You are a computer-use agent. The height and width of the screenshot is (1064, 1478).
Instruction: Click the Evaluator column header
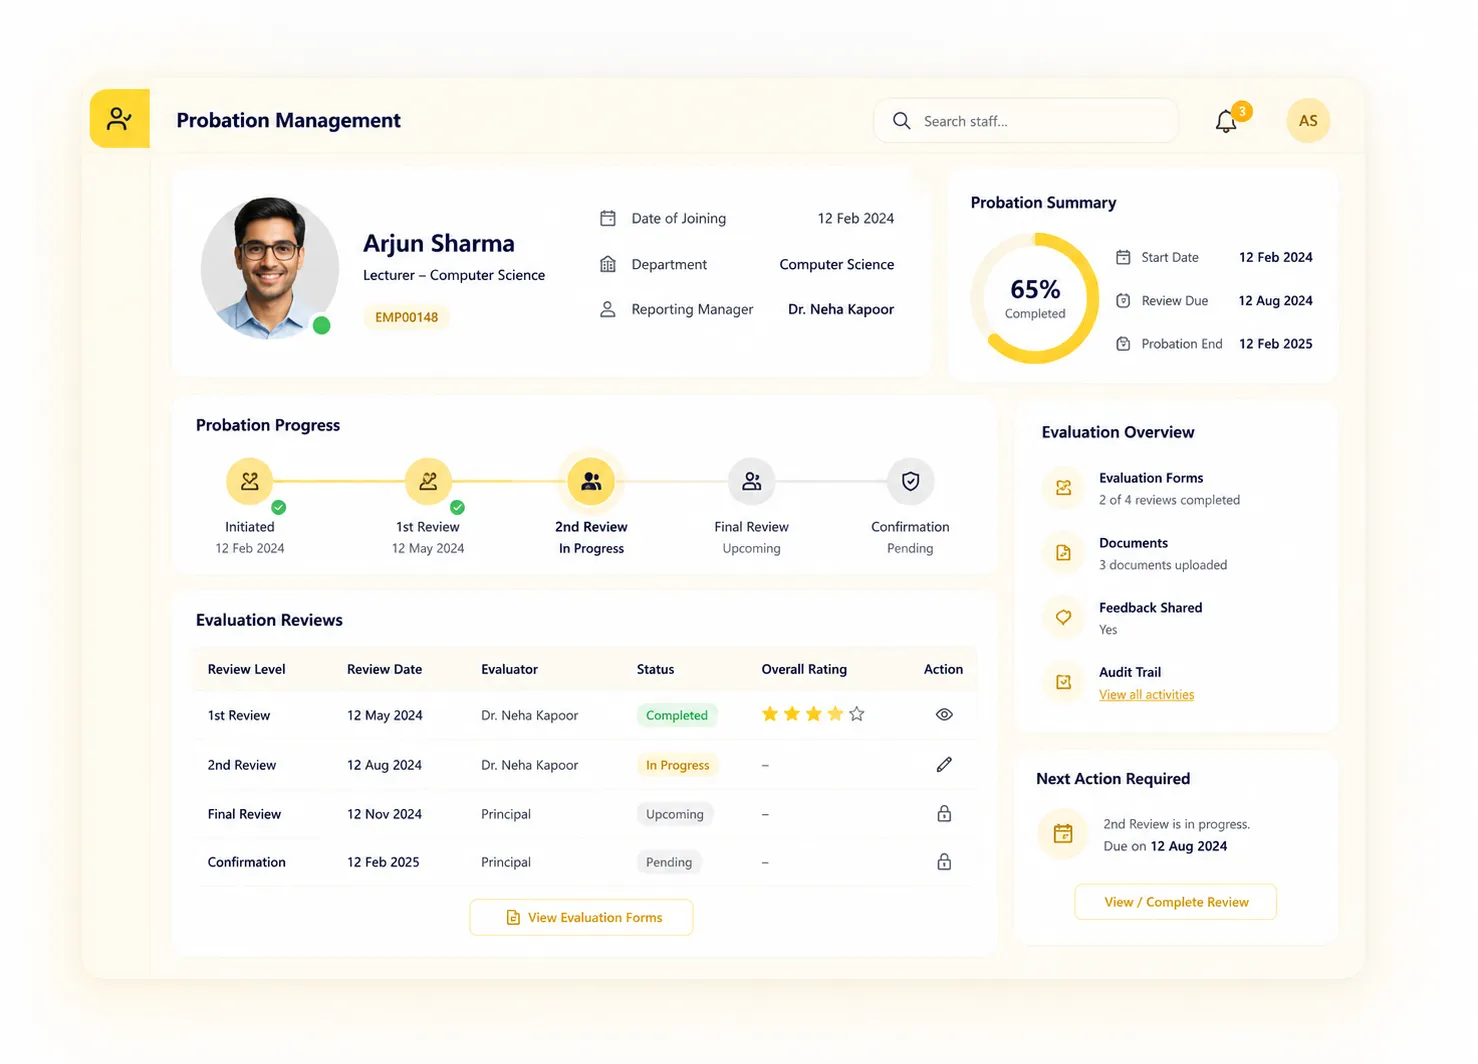pos(509,669)
